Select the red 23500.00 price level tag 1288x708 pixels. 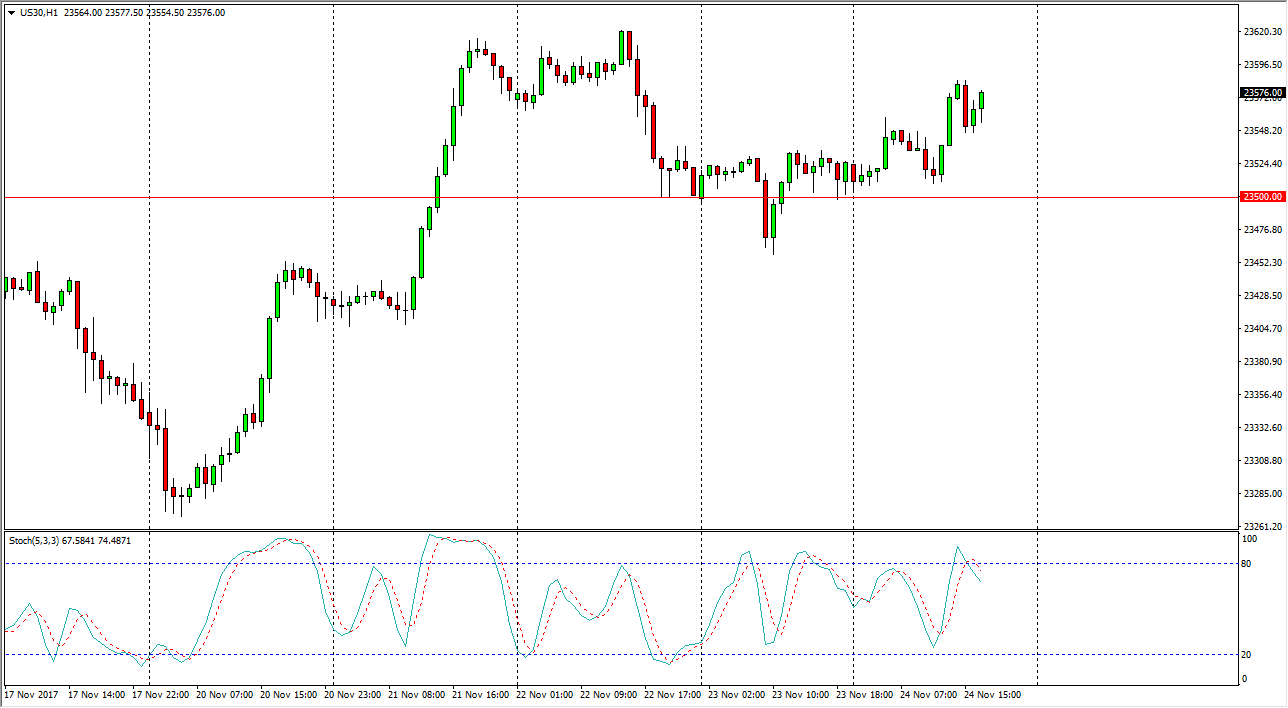[x=1263, y=197]
